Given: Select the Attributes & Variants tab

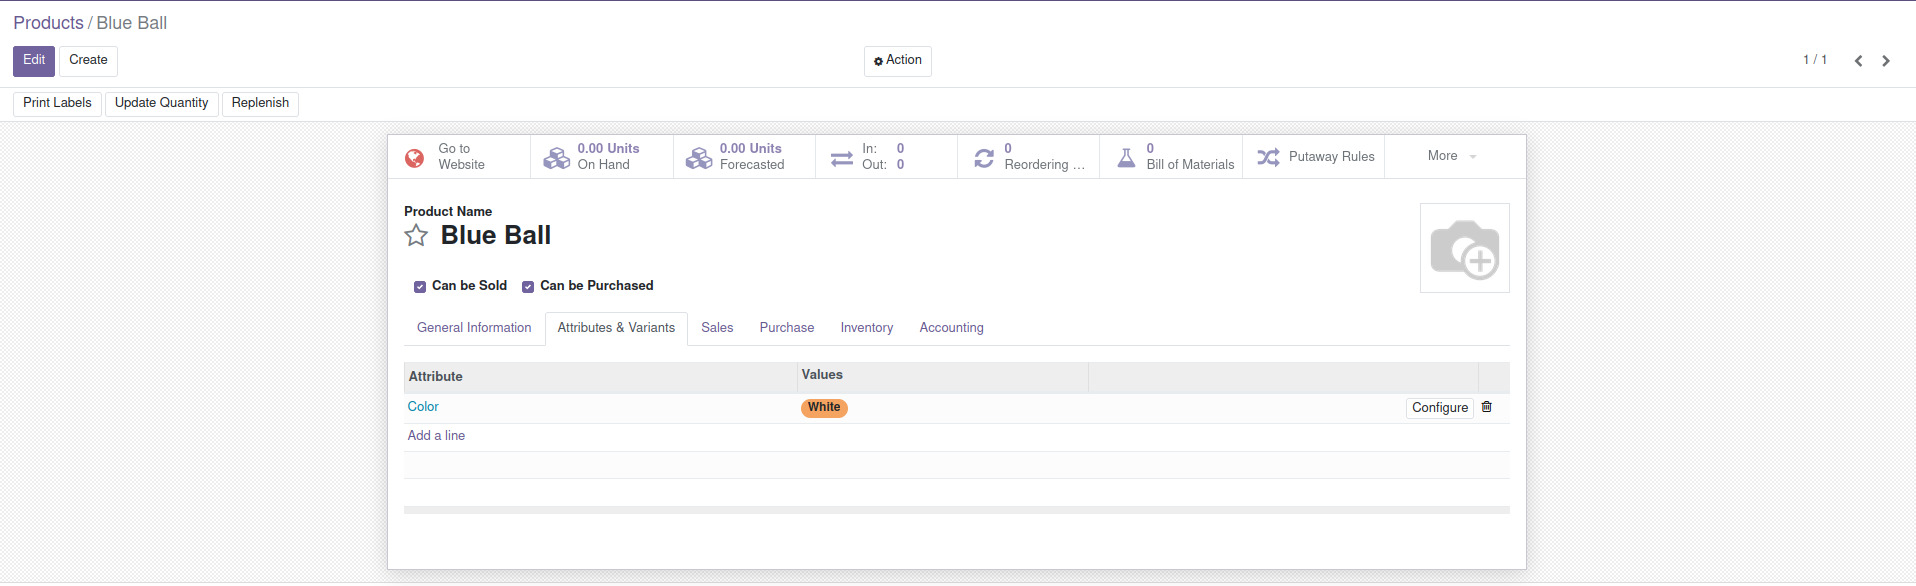Looking at the screenshot, I should tap(616, 328).
